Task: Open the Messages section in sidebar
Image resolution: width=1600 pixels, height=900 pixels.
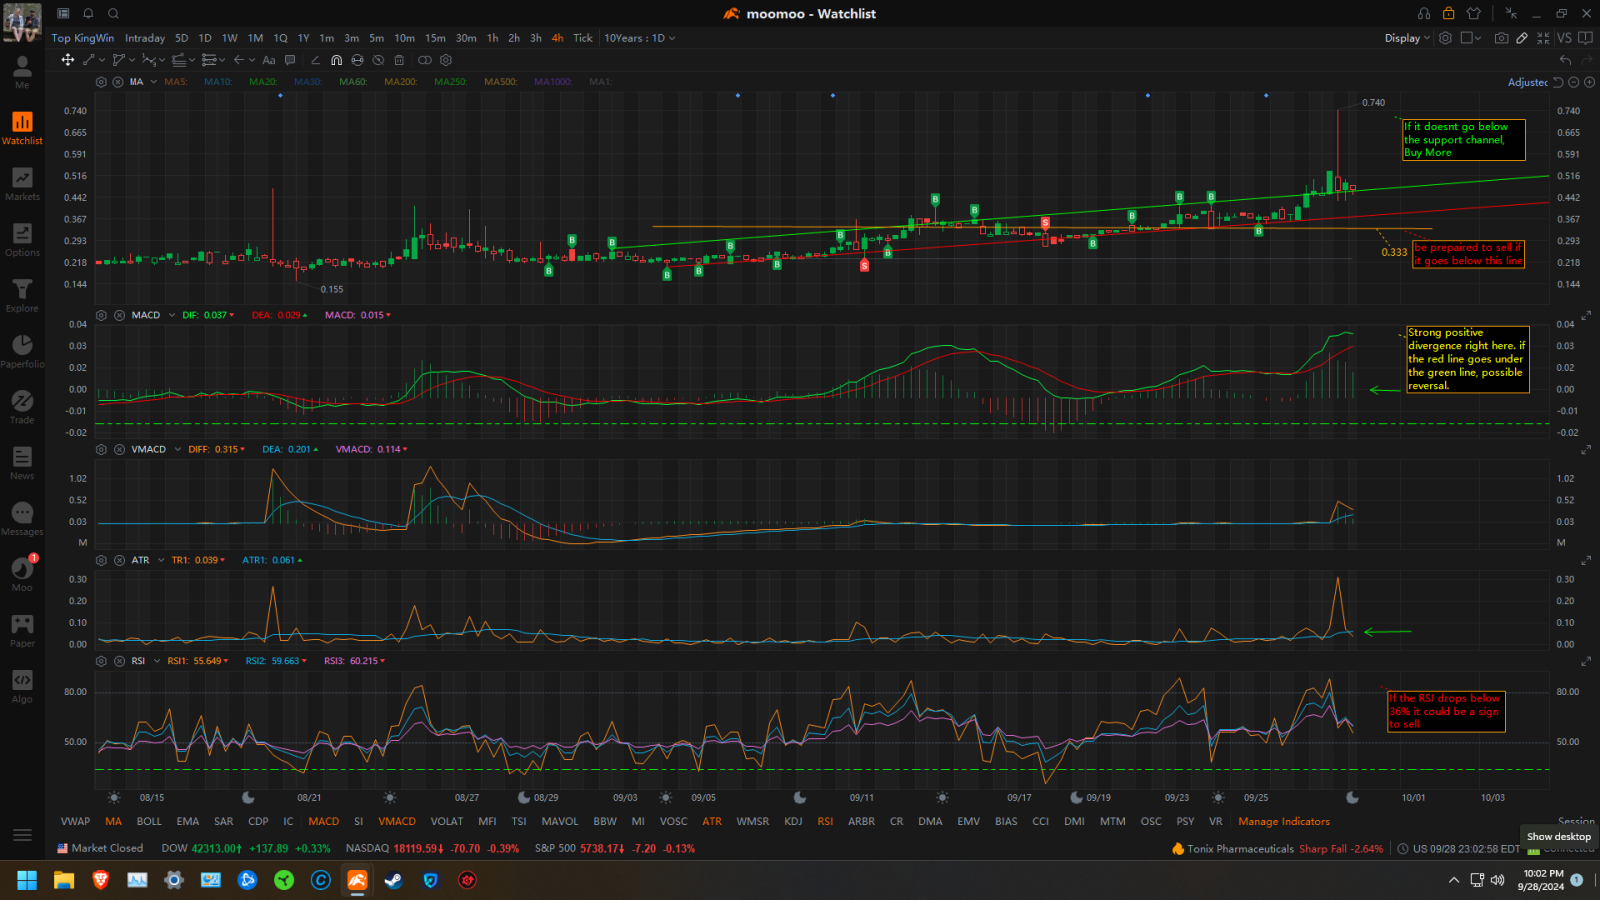Action: (22, 520)
